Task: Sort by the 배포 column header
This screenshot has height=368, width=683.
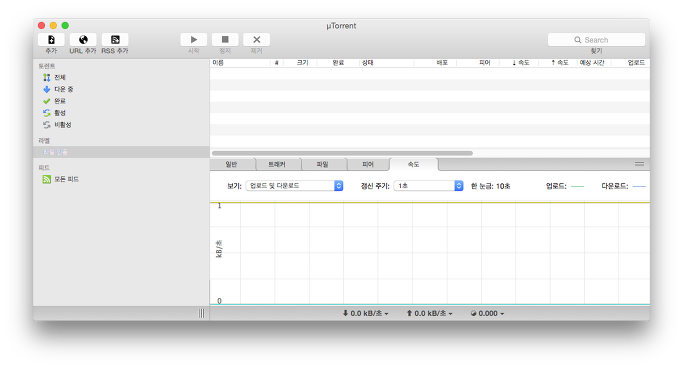Action: click(435, 63)
